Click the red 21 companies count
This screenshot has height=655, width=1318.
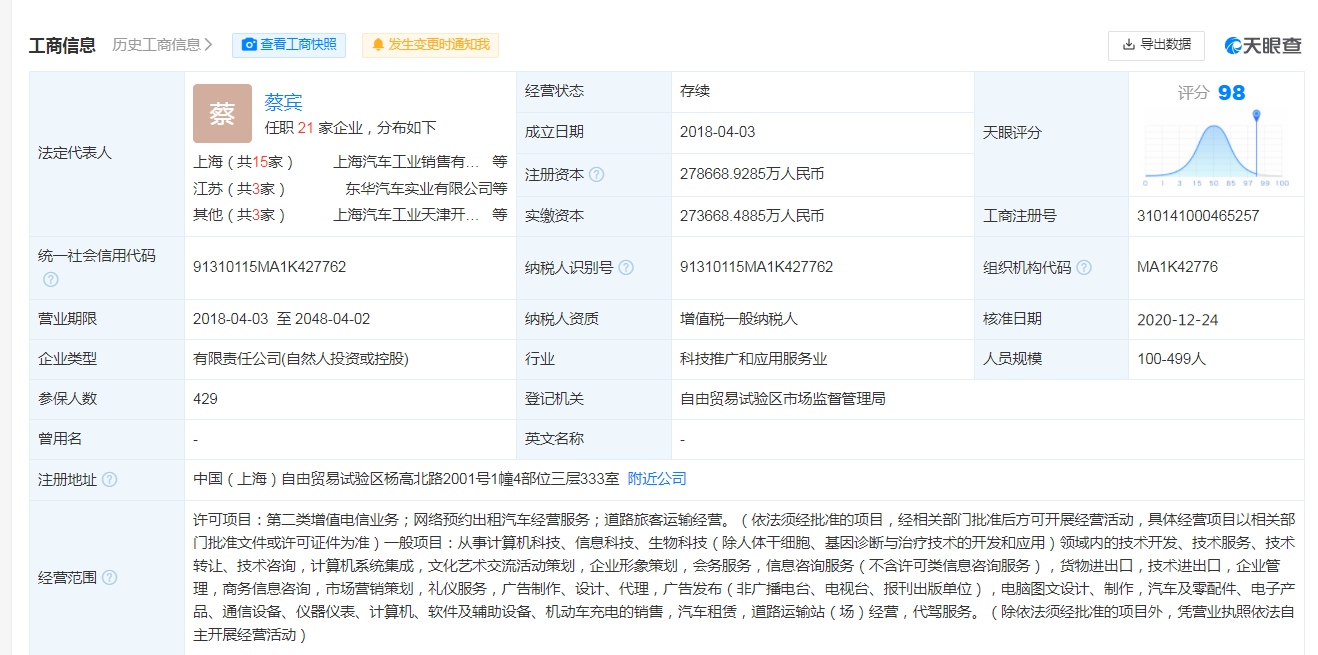(x=307, y=128)
